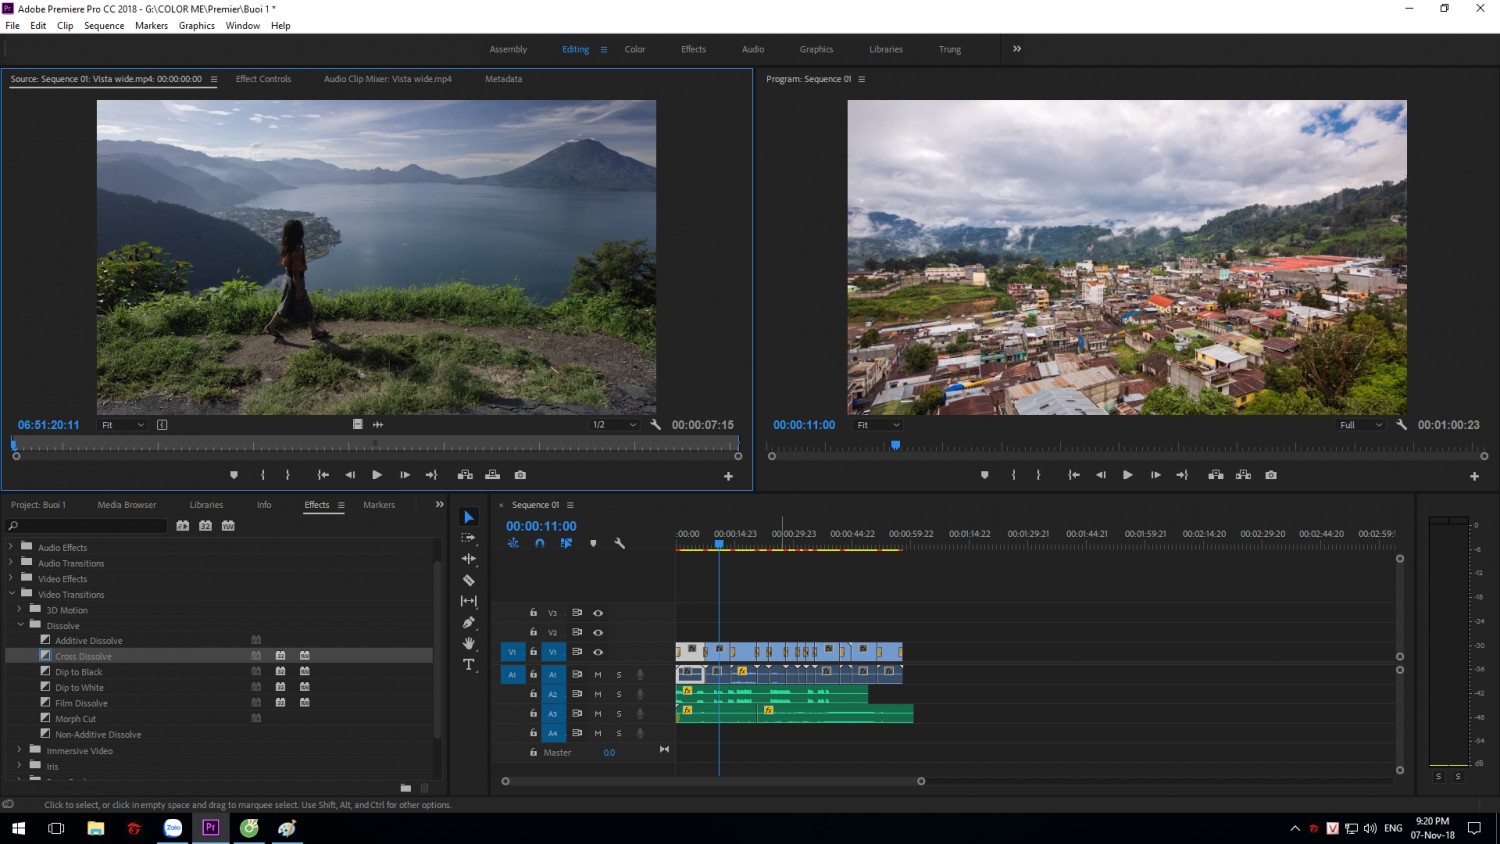
Task: Click Overwrite button in Source monitor
Action: 492,475
